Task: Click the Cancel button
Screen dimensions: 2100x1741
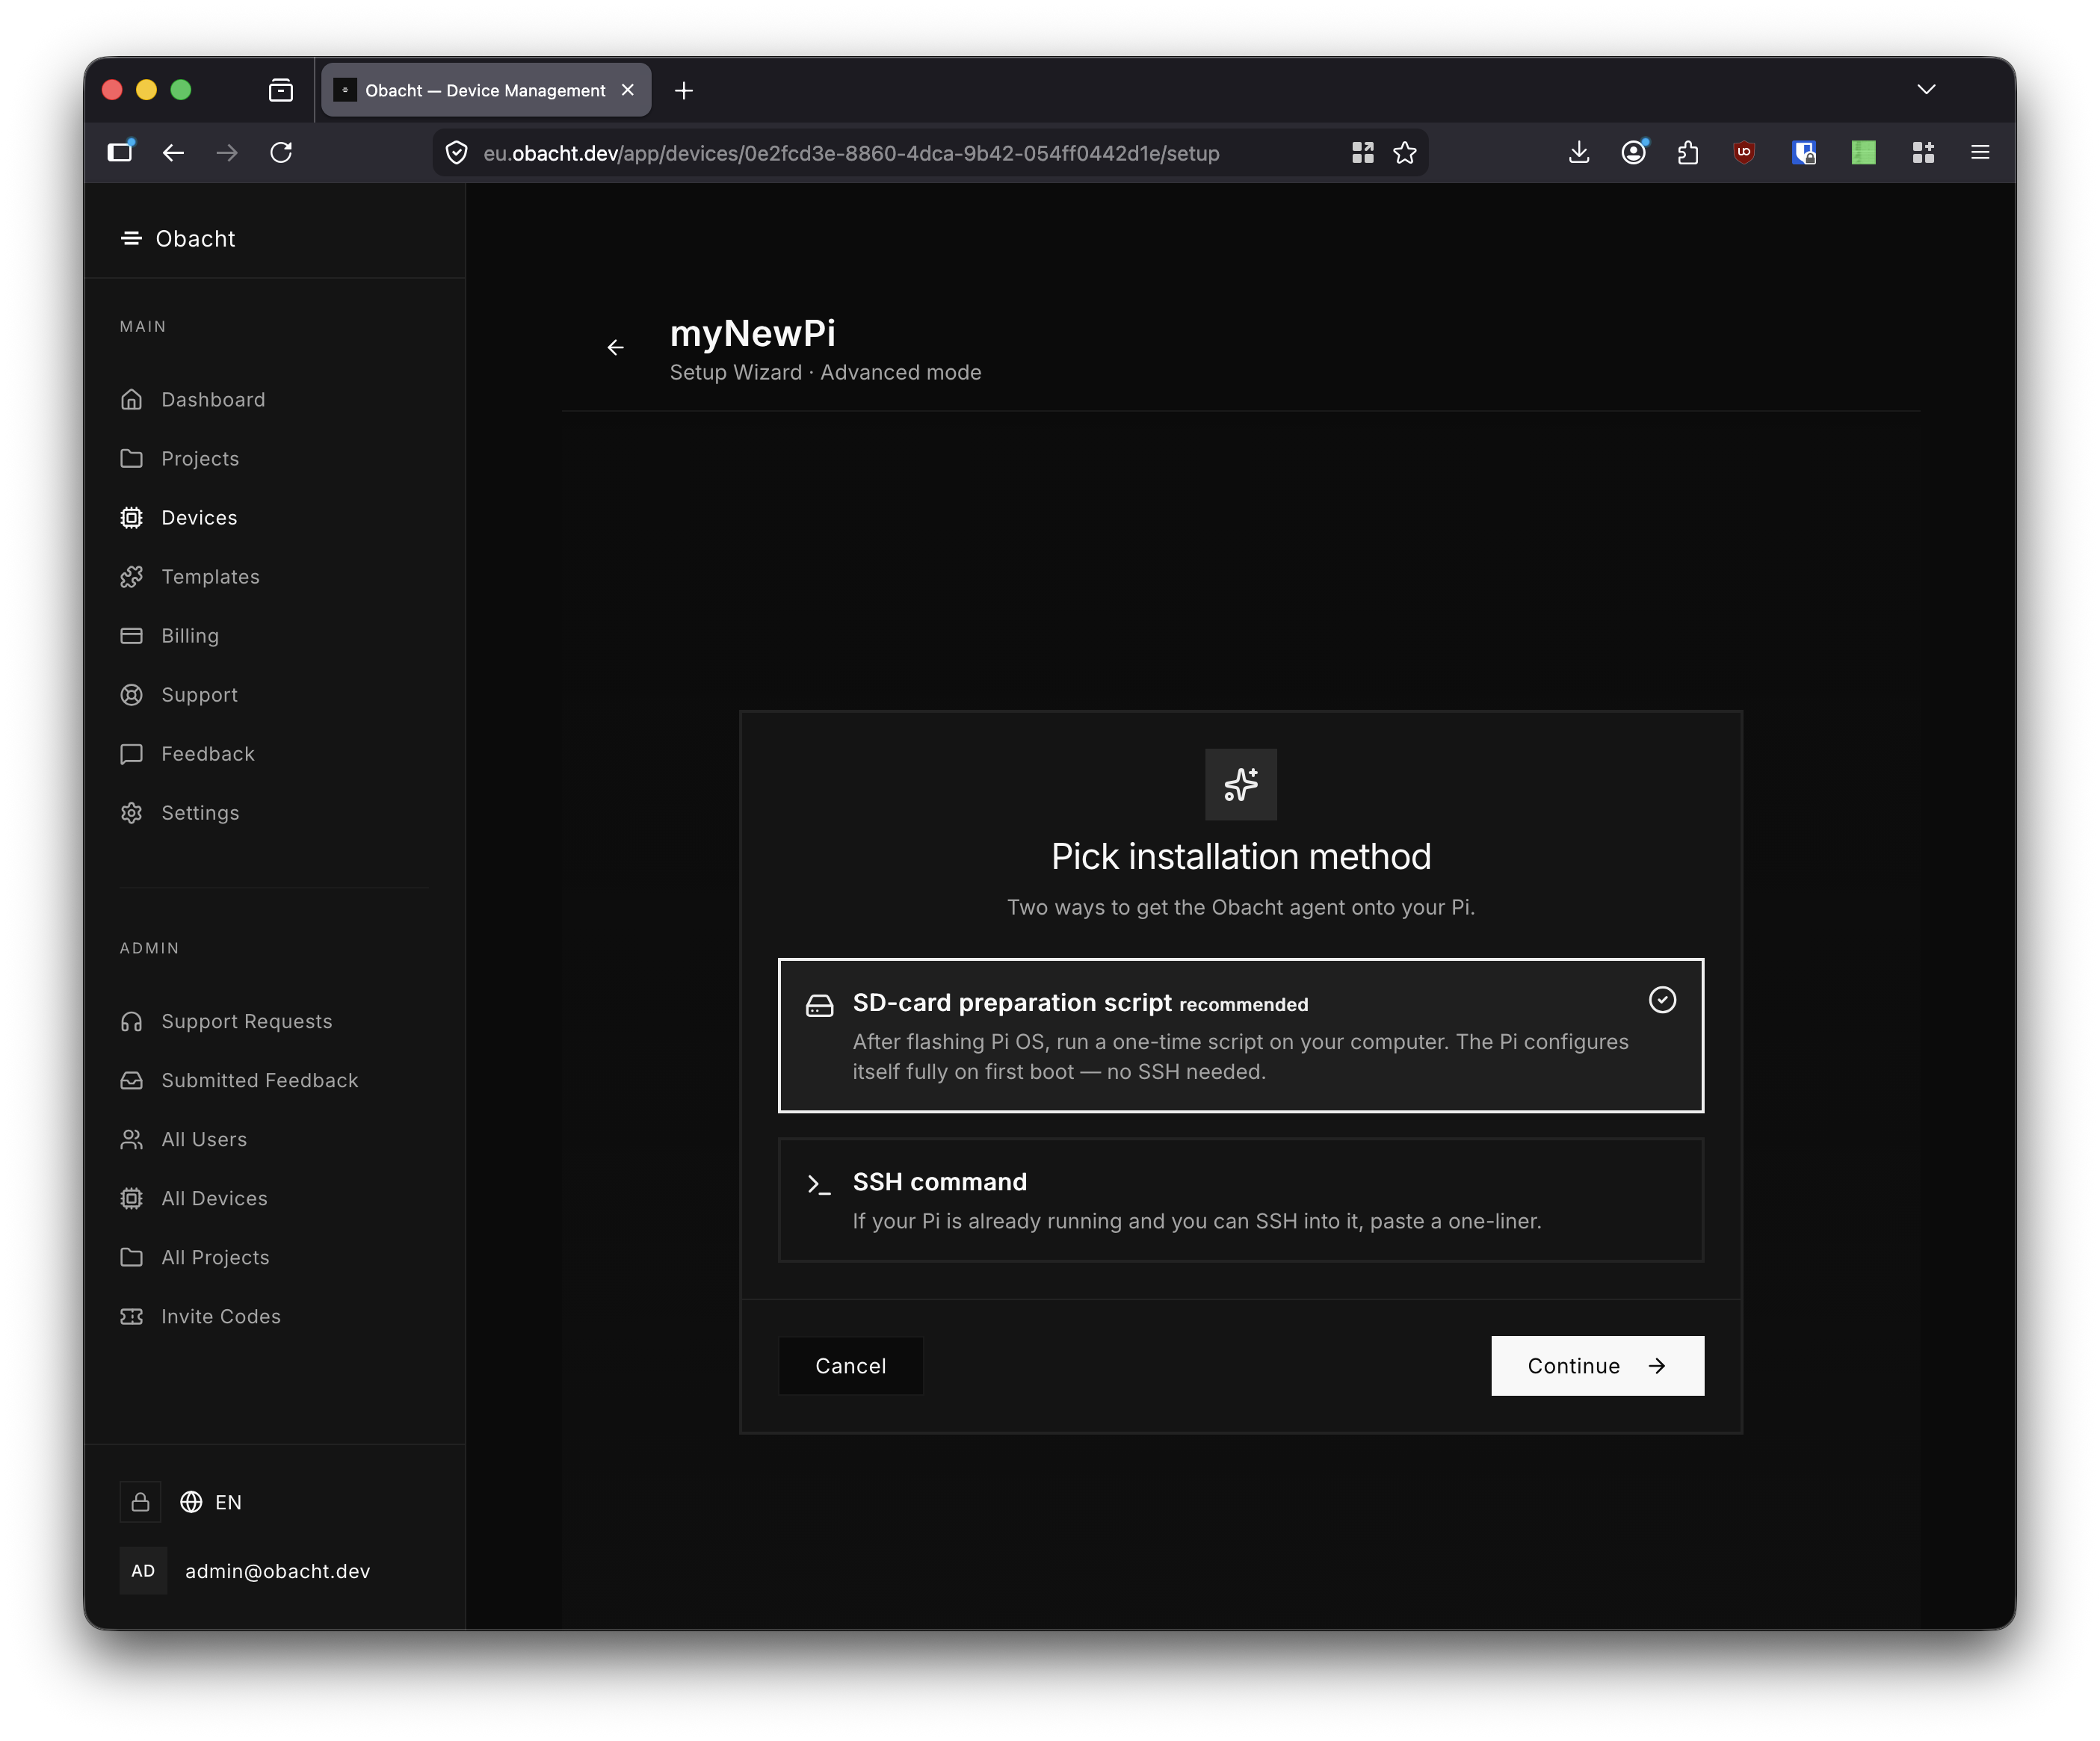Action: click(x=850, y=1366)
